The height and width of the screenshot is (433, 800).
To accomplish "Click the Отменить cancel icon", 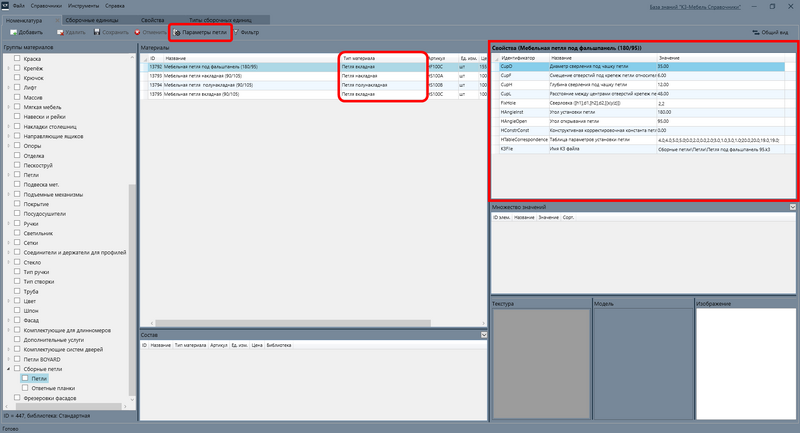I will pos(137,32).
